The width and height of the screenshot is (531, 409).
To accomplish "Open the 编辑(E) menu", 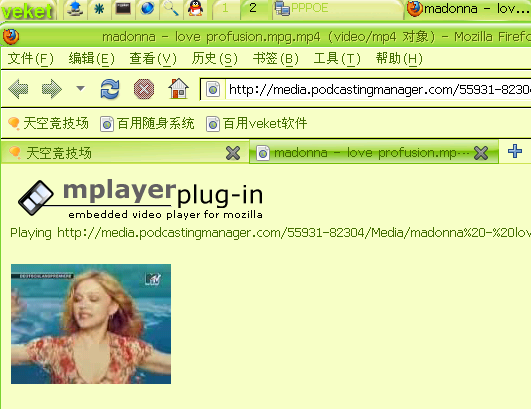I will click(x=91, y=59).
